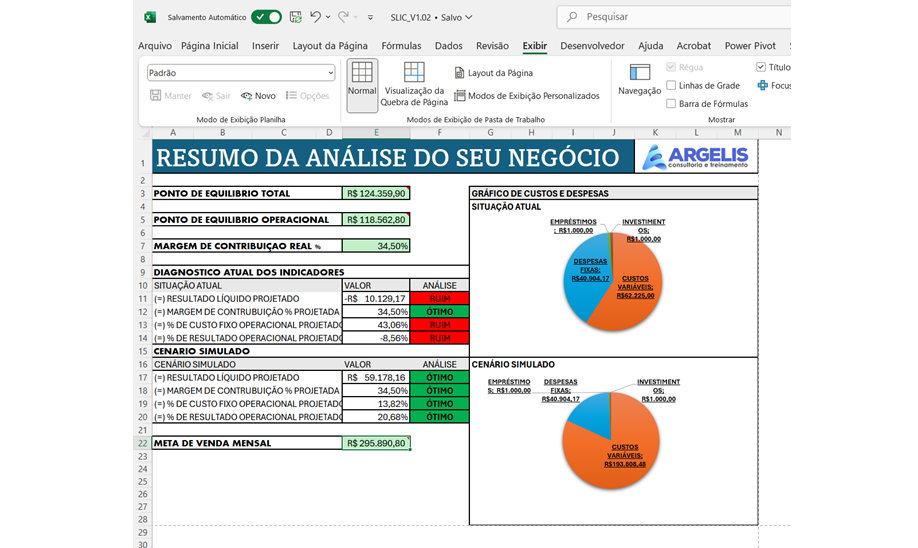Open the SLIC_V1.02 file name dropdown
The image size is (918, 548).
tap(431, 18)
